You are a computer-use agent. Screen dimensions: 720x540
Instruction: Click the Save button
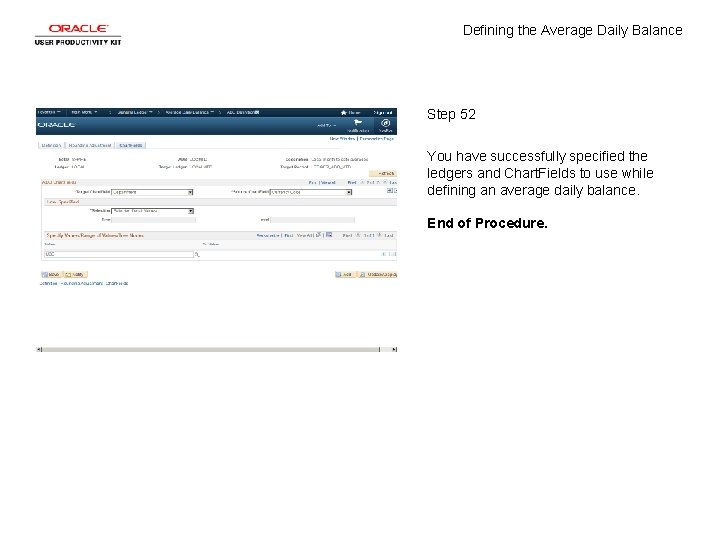click(51, 275)
